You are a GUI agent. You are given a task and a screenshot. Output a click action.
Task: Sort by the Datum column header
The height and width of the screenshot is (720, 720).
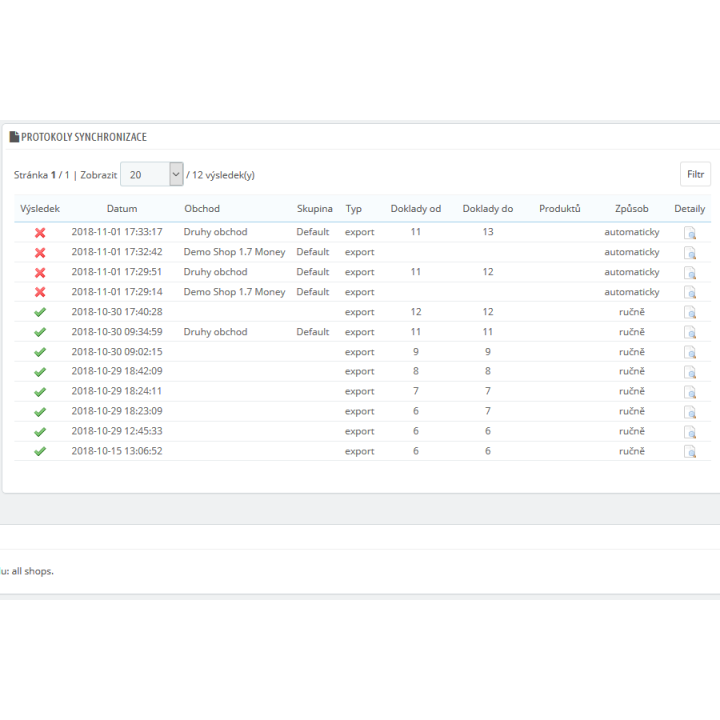[x=122, y=209]
